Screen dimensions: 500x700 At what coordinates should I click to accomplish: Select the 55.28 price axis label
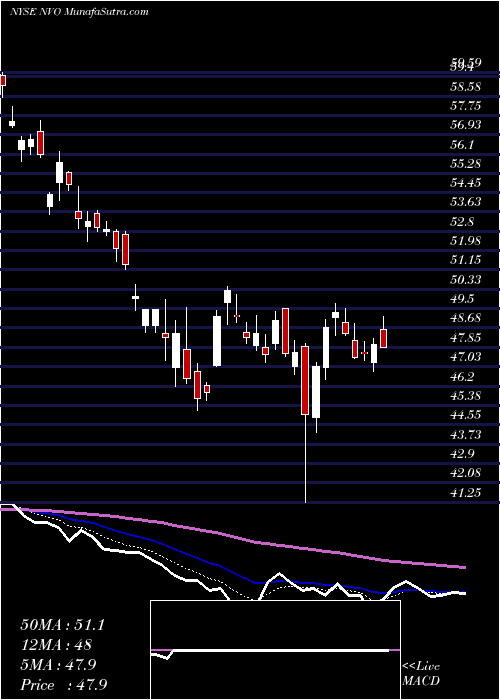tap(466, 164)
